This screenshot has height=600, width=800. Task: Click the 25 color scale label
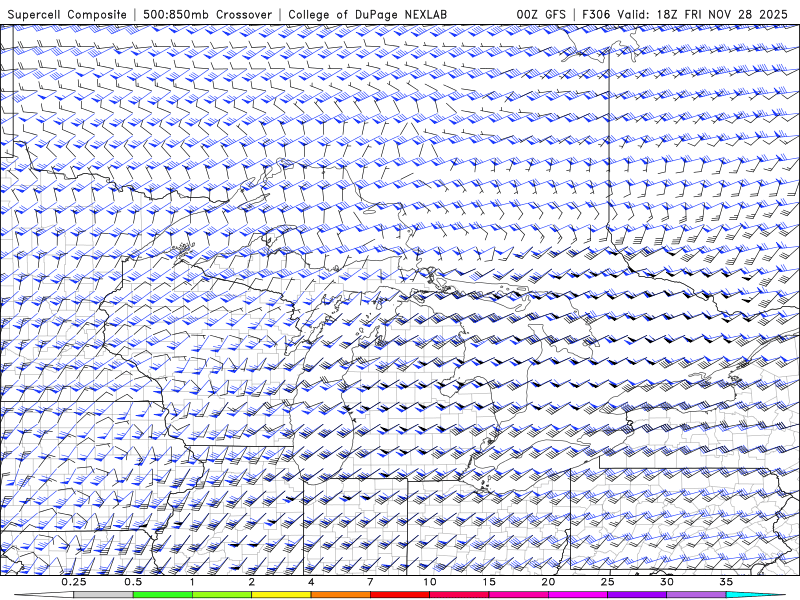(607, 582)
